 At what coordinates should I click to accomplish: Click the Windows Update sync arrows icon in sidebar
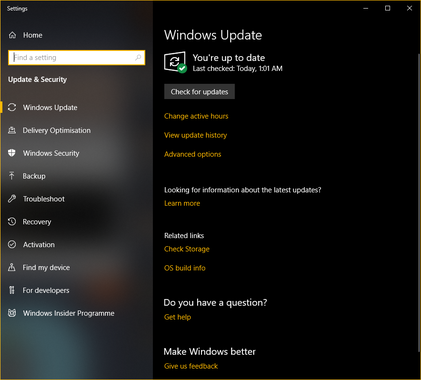[x=12, y=107]
